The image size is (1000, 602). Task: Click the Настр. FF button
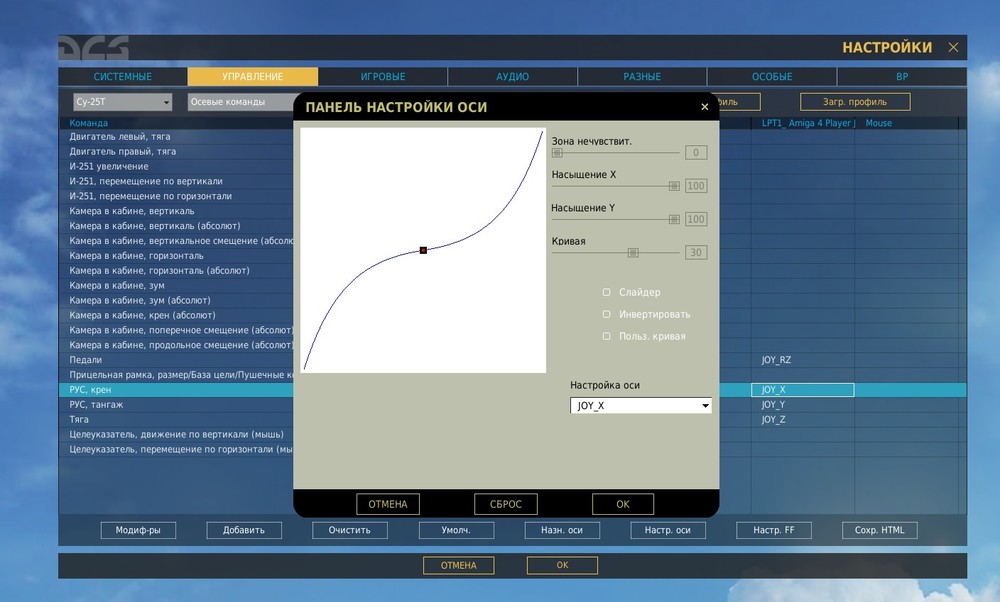tap(774, 530)
